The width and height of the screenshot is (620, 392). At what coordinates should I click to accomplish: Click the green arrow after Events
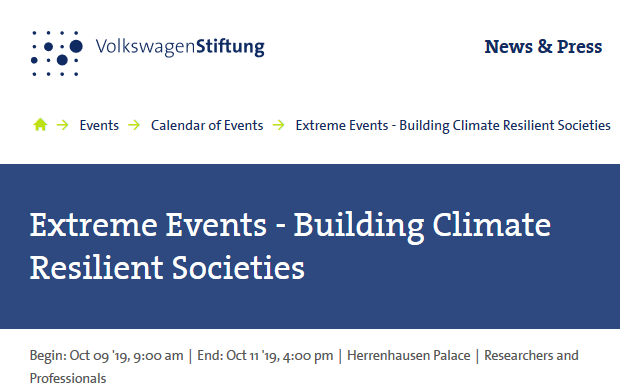pos(134,125)
